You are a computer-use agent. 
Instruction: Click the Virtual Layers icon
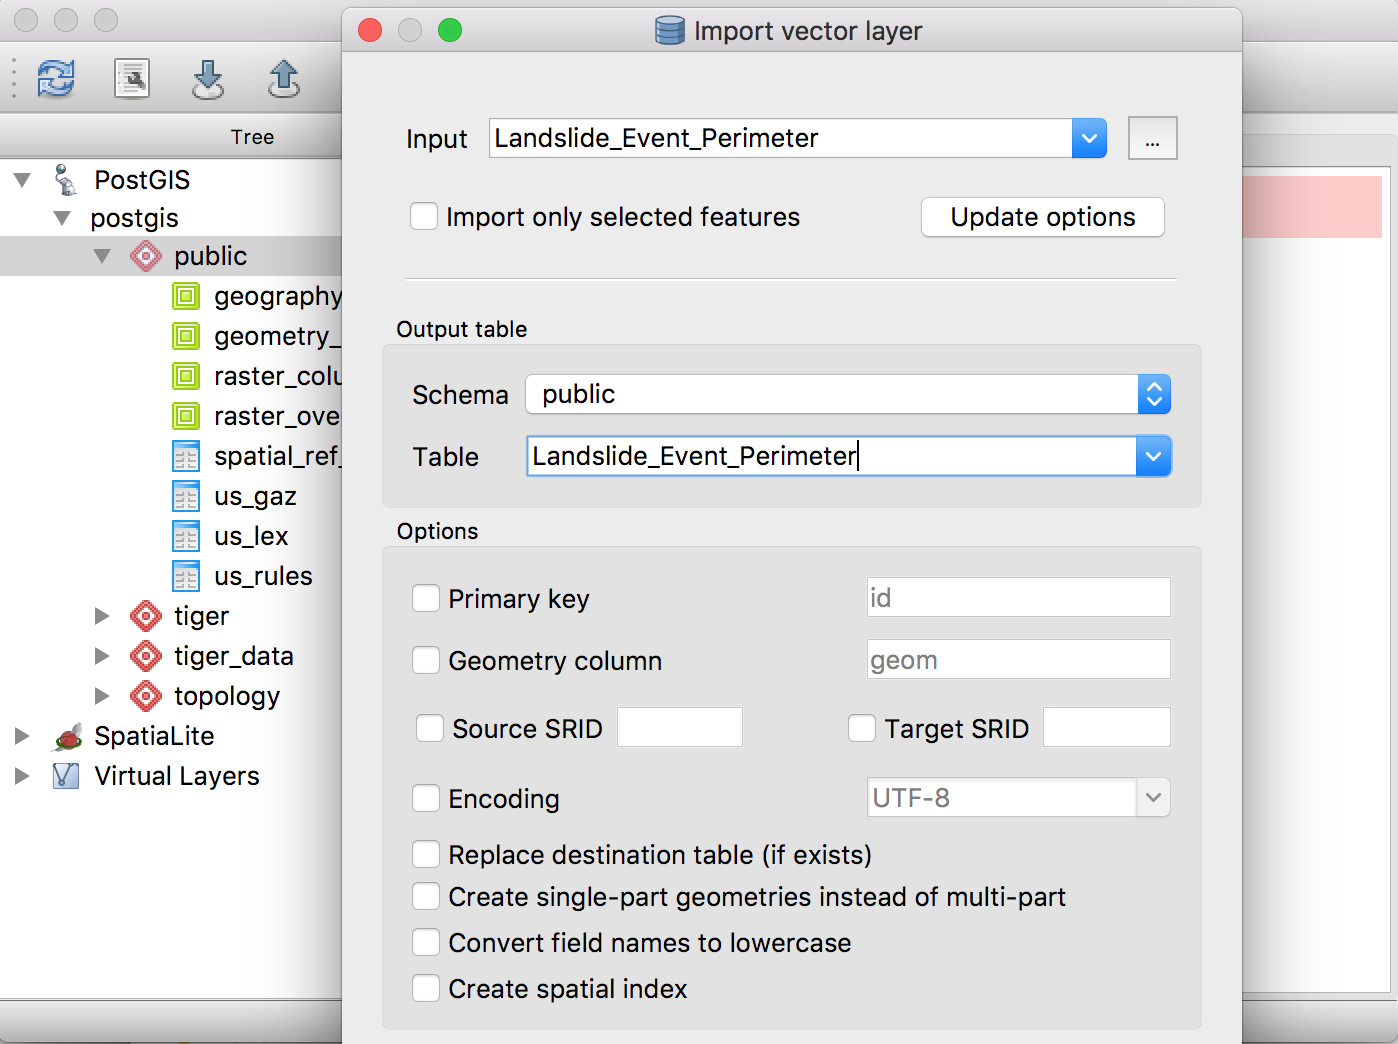point(65,776)
